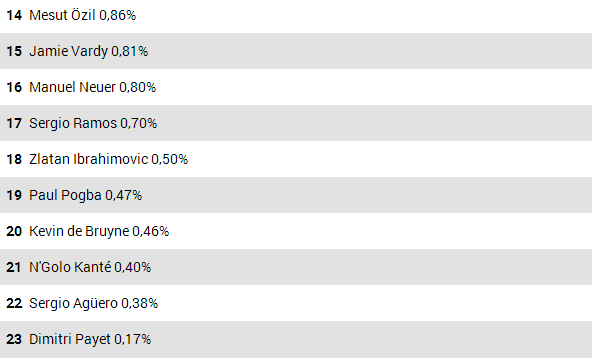Image resolution: width=593 pixels, height=361 pixels.
Task: Click the Jamie Vardy 0,81% row
Action: pos(296,51)
